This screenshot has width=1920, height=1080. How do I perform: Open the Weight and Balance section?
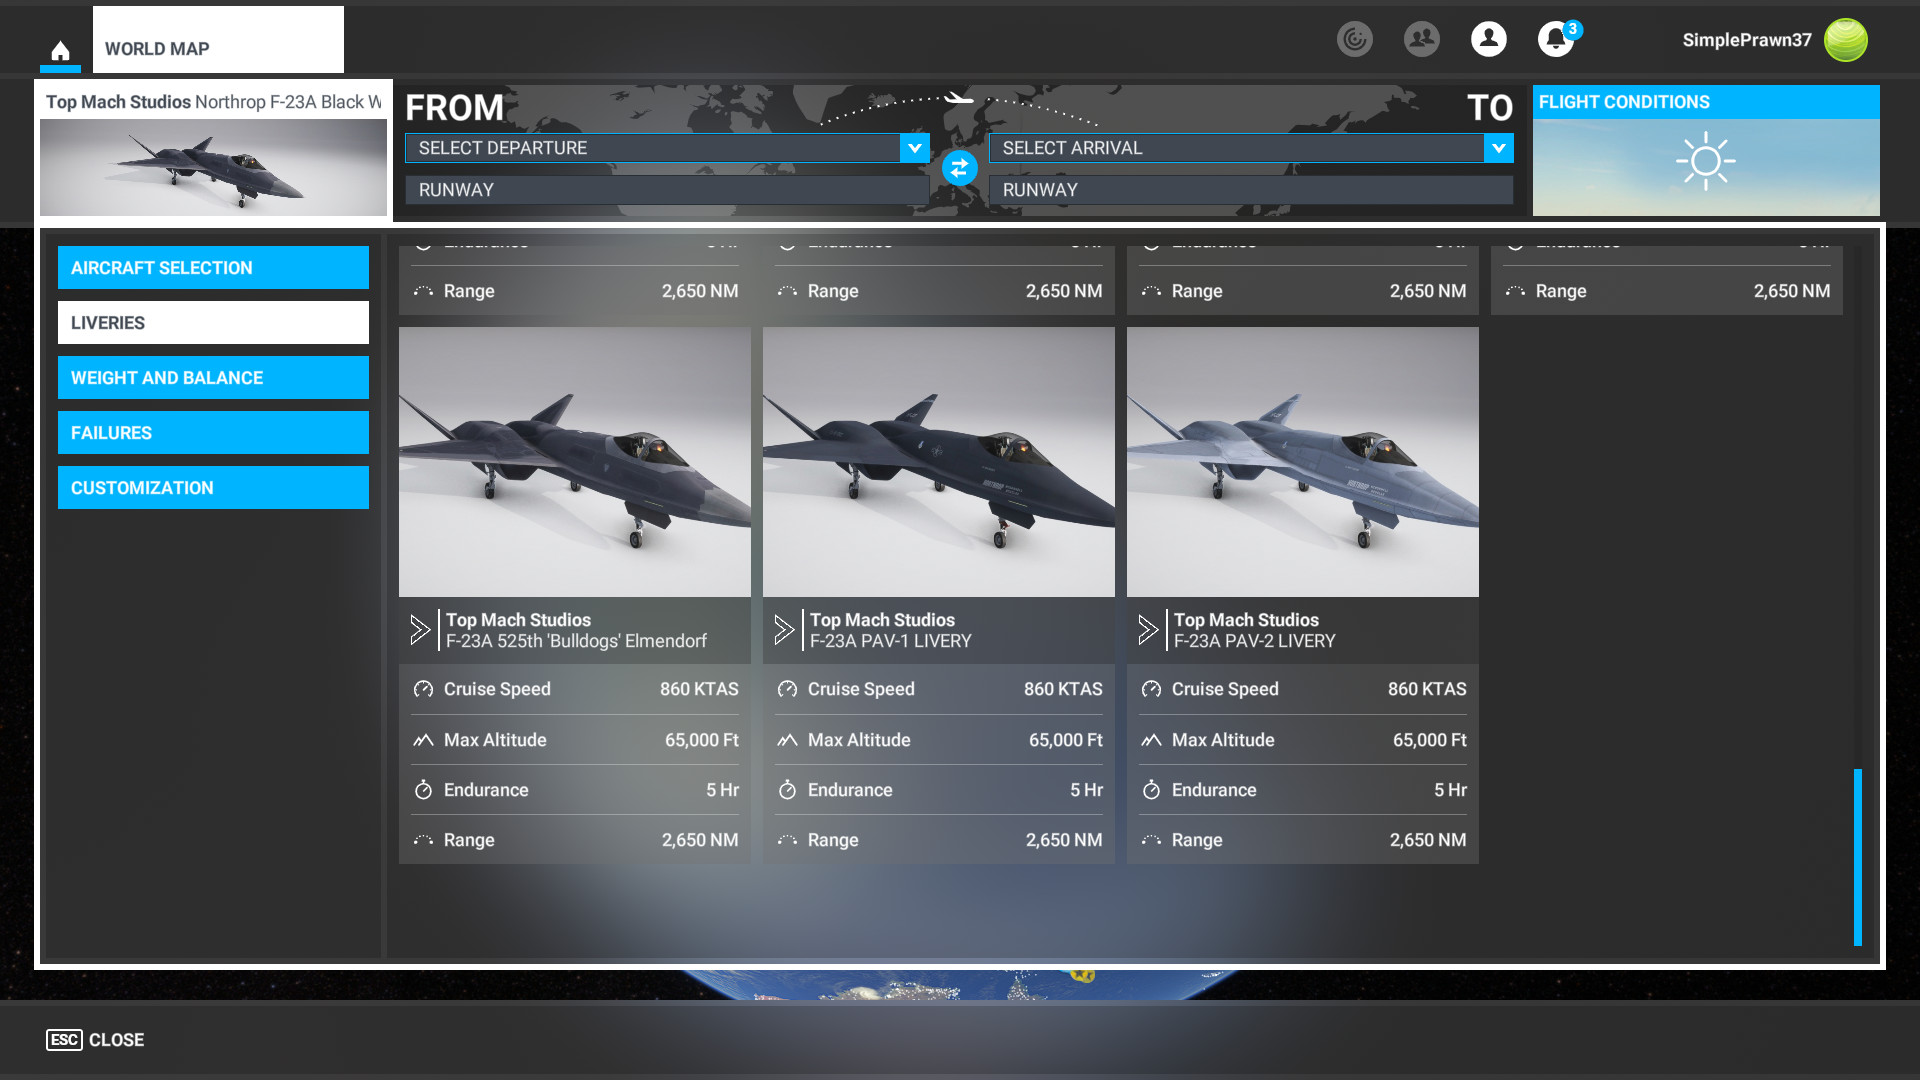213,378
